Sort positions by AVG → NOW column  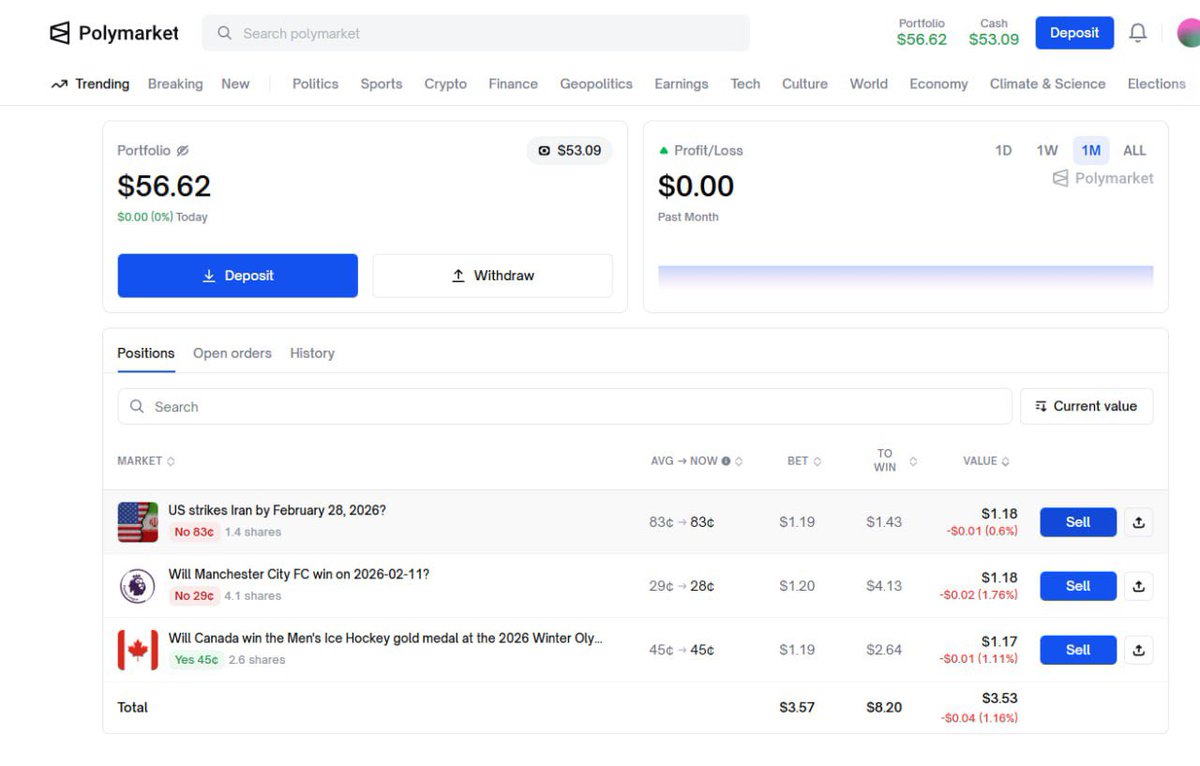click(697, 461)
